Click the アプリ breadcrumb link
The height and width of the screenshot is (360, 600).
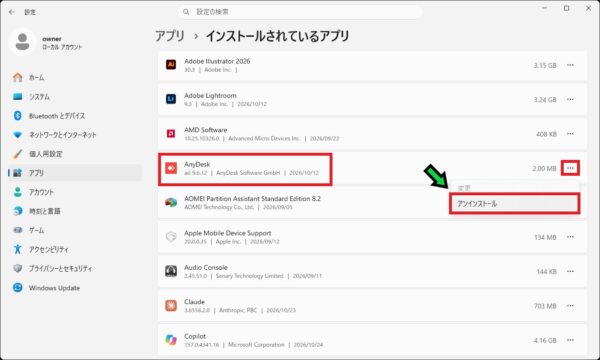[170, 36]
